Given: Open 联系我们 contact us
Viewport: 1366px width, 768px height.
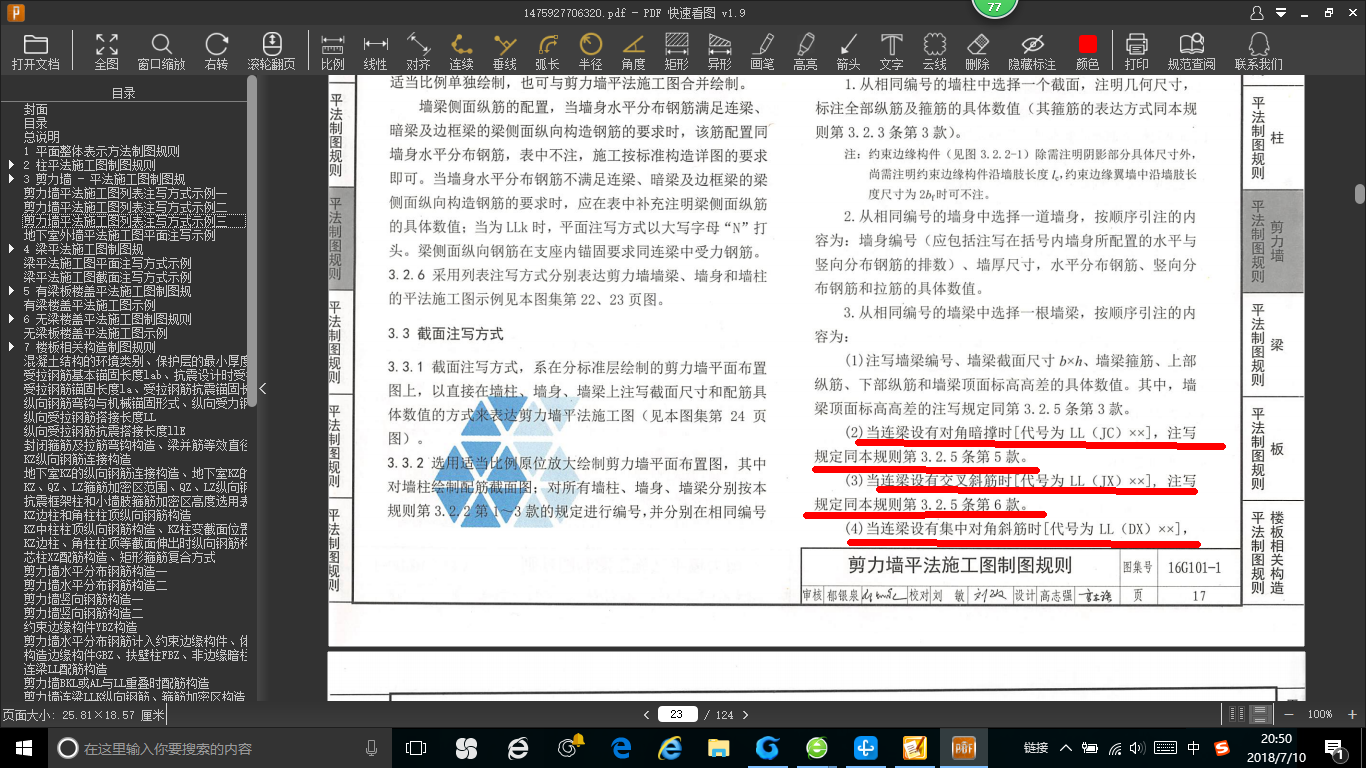Looking at the screenshot, I should (1259, 51).
